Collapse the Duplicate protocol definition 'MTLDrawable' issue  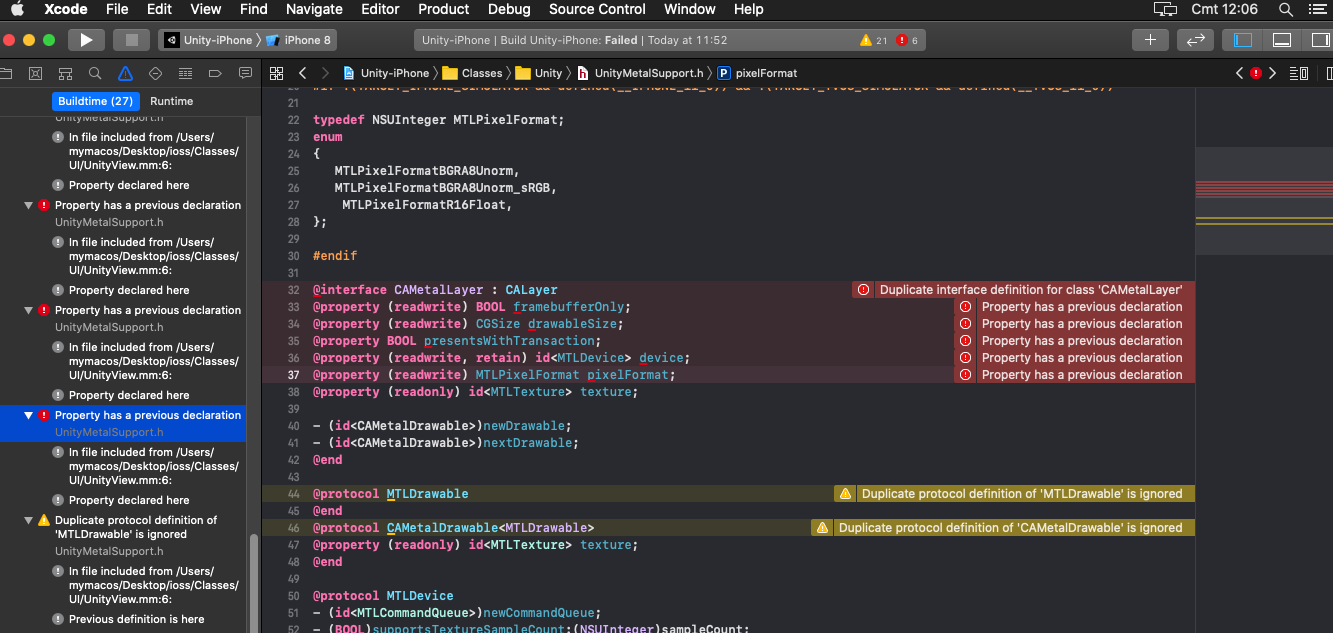pos(28,520)
